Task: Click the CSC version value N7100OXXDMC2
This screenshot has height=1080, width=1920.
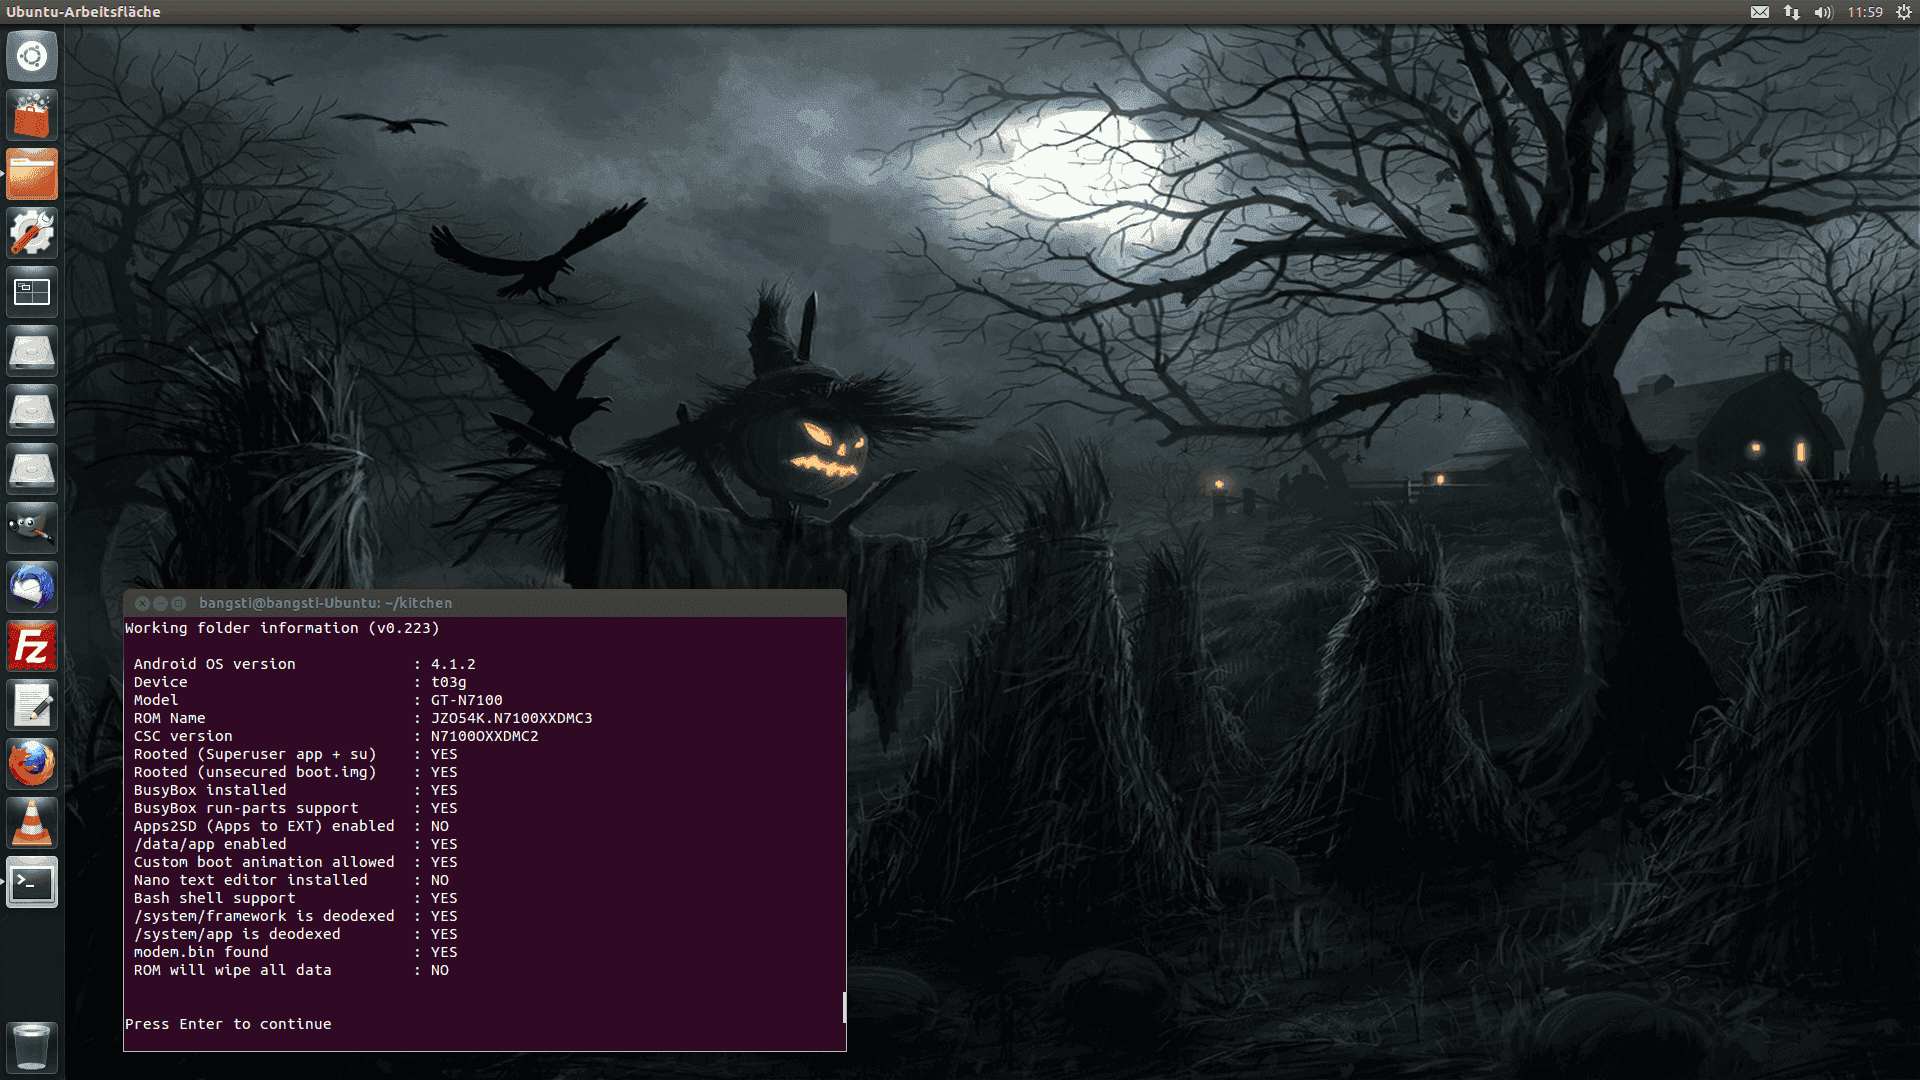Action: [x=484, y=736]
